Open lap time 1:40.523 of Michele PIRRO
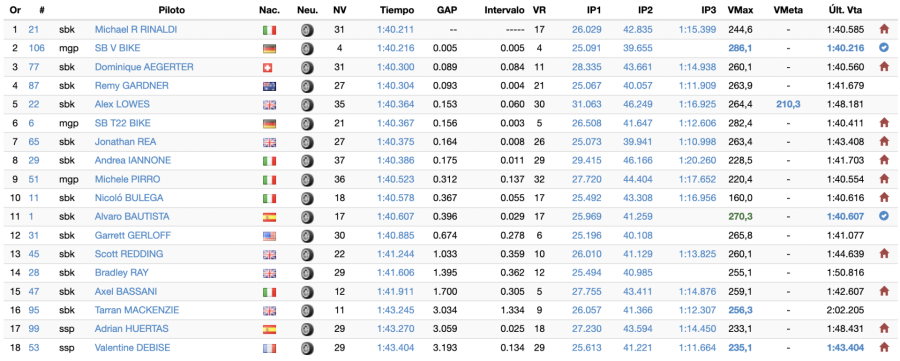 pos(395,179)
